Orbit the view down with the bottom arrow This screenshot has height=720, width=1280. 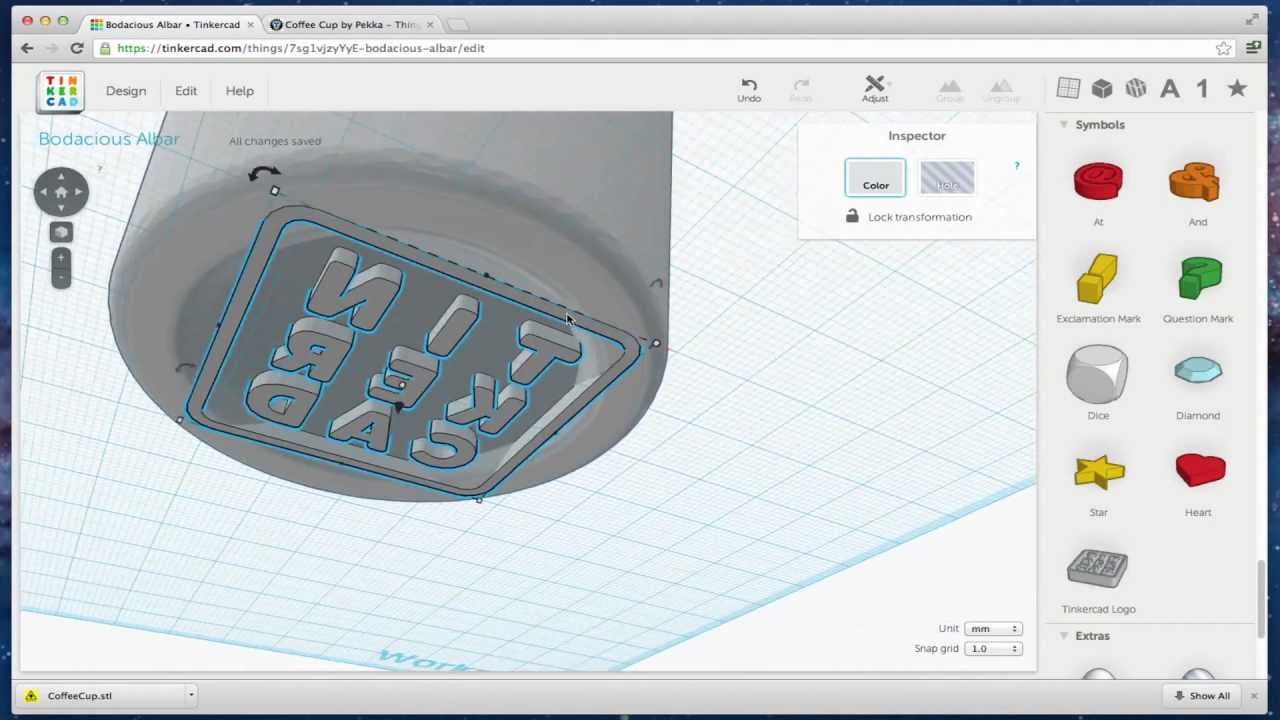pyautogui.click(x=61, y=208)
